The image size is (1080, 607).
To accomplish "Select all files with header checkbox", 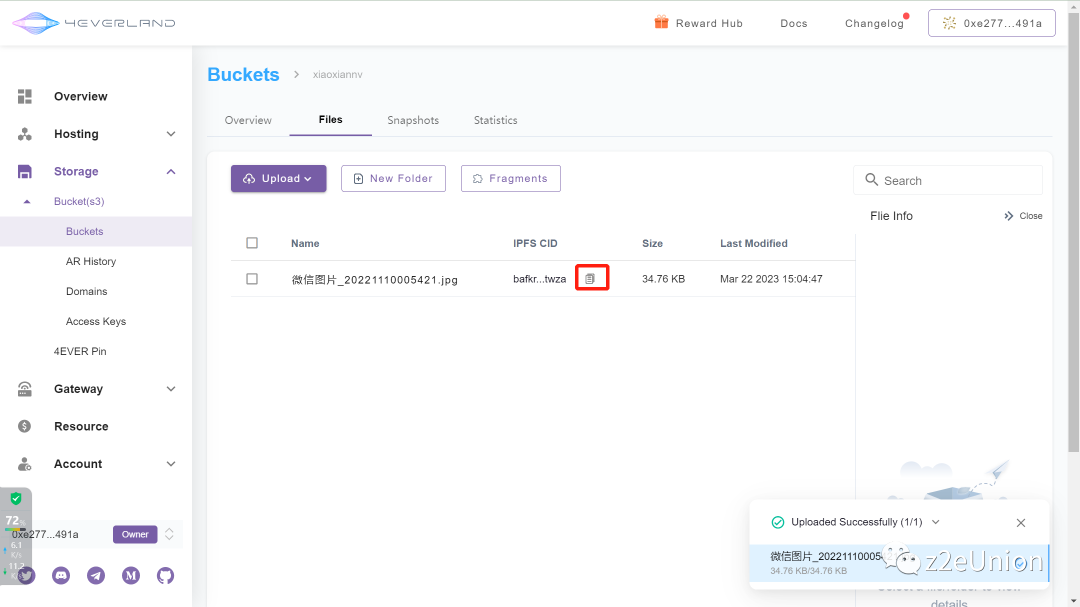I will [252, 243].
